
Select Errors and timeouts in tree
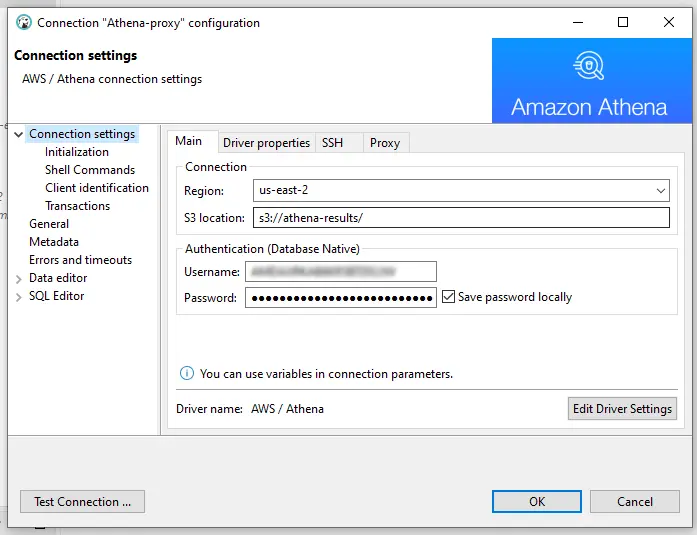pos(80,260)
